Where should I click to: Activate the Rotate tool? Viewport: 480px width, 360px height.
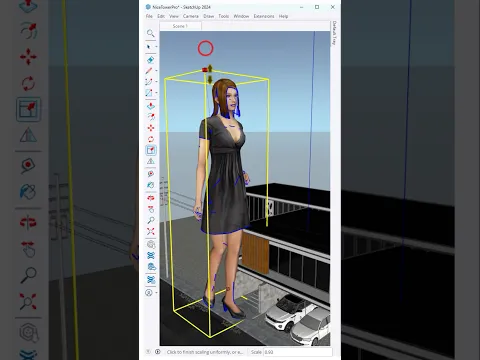(151, 139)
